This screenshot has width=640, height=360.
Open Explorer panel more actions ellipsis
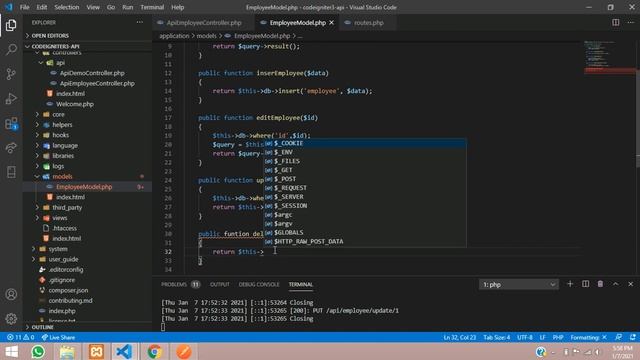tap(140, 22)
